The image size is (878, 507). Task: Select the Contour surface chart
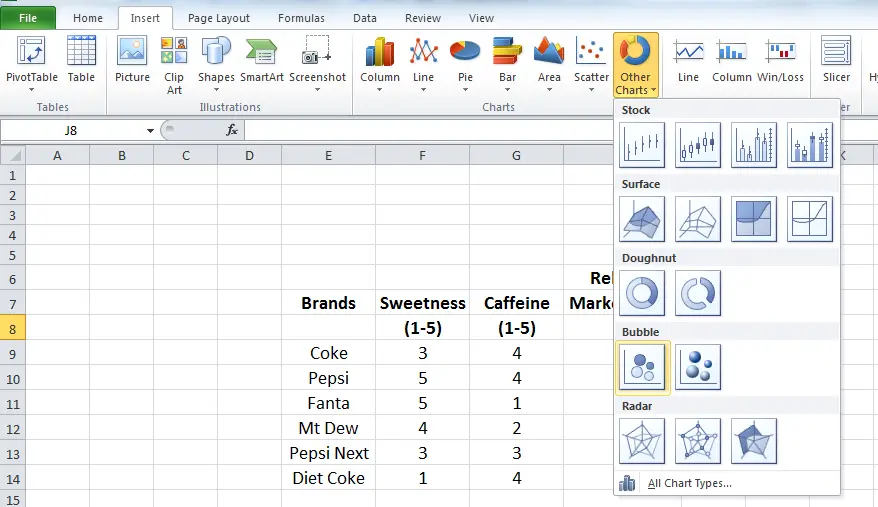click(x=754, y=219)
